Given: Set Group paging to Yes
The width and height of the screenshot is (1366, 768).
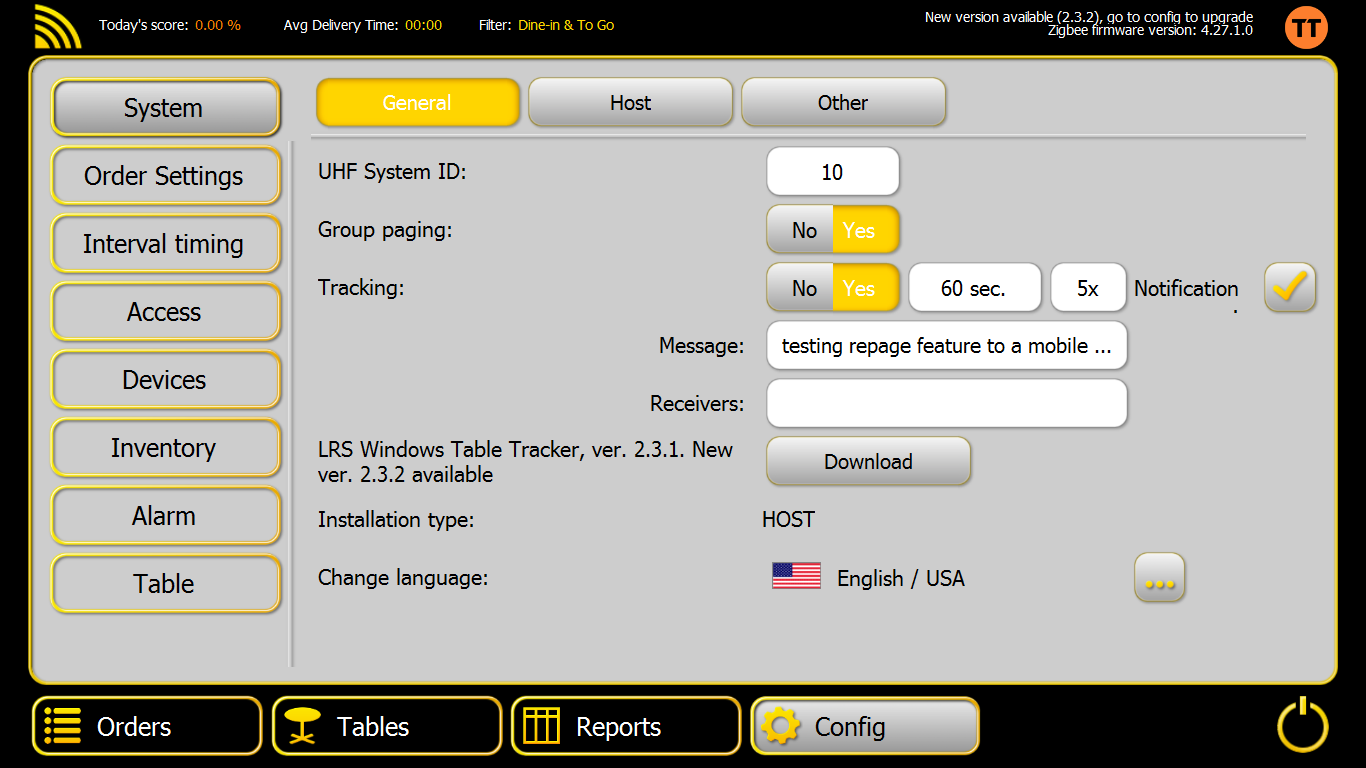Looking at the screenshot, I should 866,230.
